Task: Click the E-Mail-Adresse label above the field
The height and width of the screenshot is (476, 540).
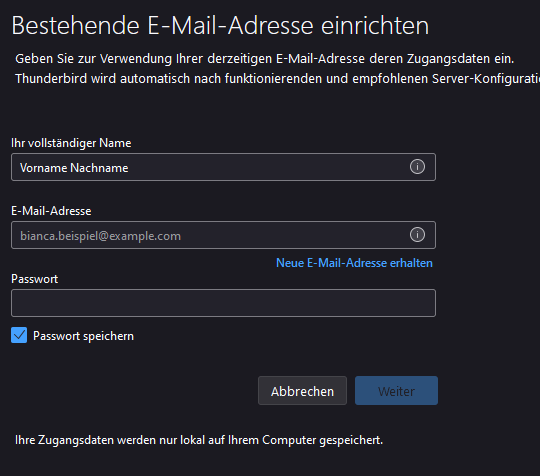Action: 51,211
